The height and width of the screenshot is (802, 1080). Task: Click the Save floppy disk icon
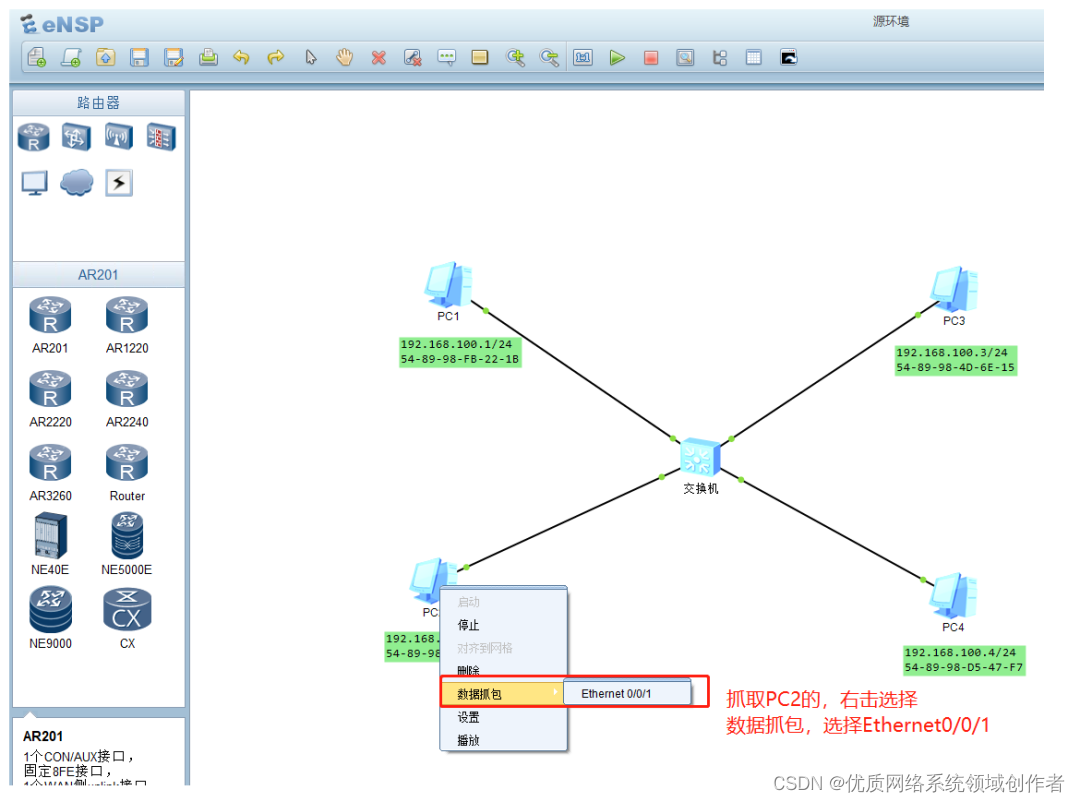tap(140, 57)
